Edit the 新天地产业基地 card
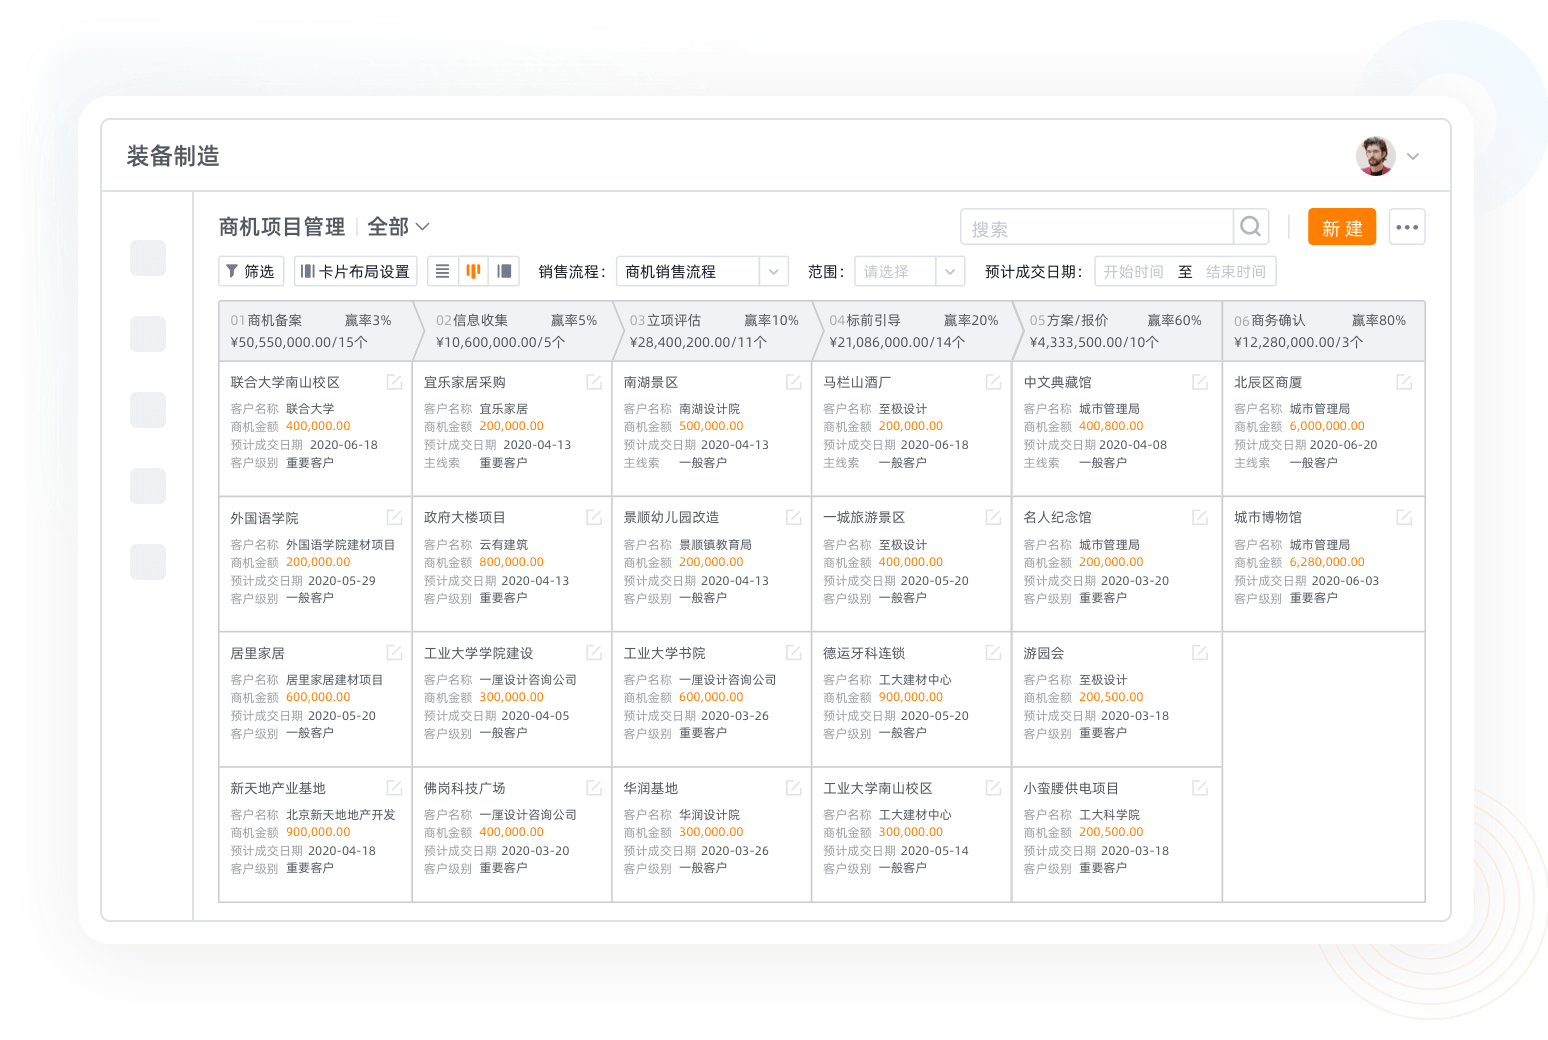 (395, 788)
